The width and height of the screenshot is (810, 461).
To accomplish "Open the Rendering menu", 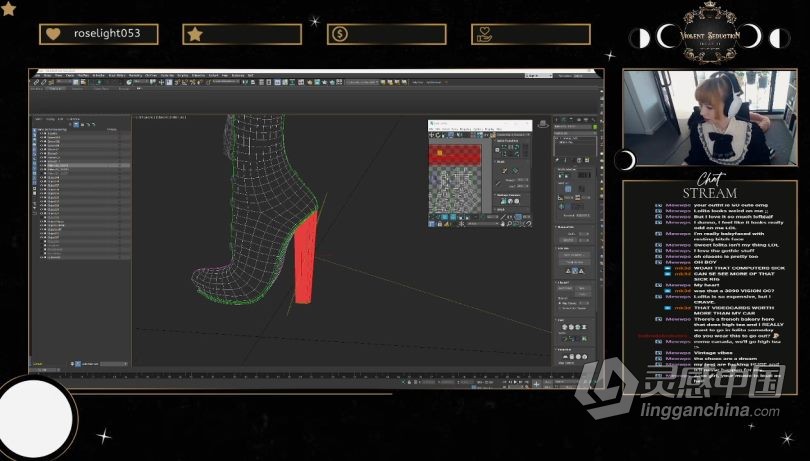I will [135, 75].
